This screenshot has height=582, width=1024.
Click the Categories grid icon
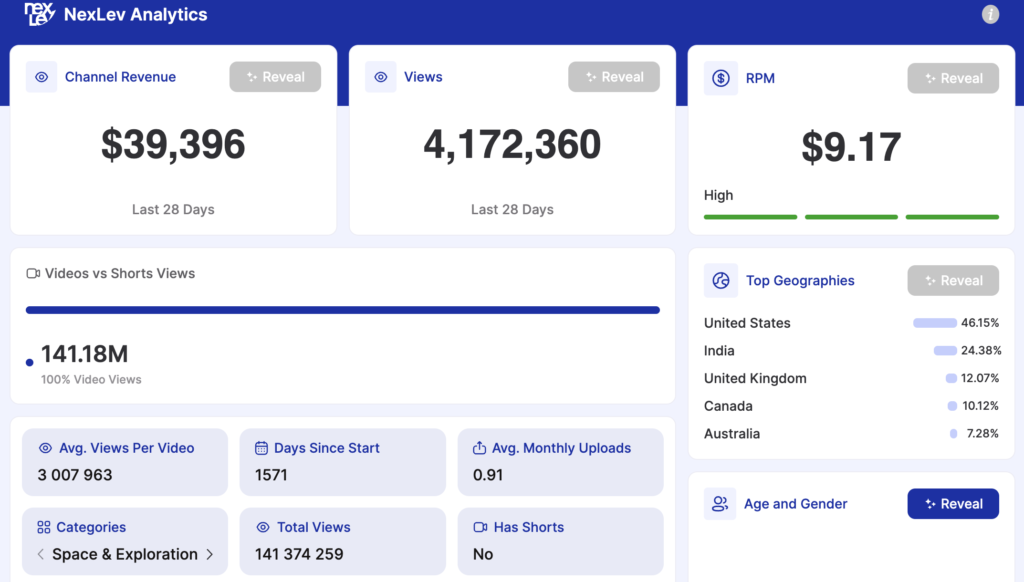coord(44,527)
